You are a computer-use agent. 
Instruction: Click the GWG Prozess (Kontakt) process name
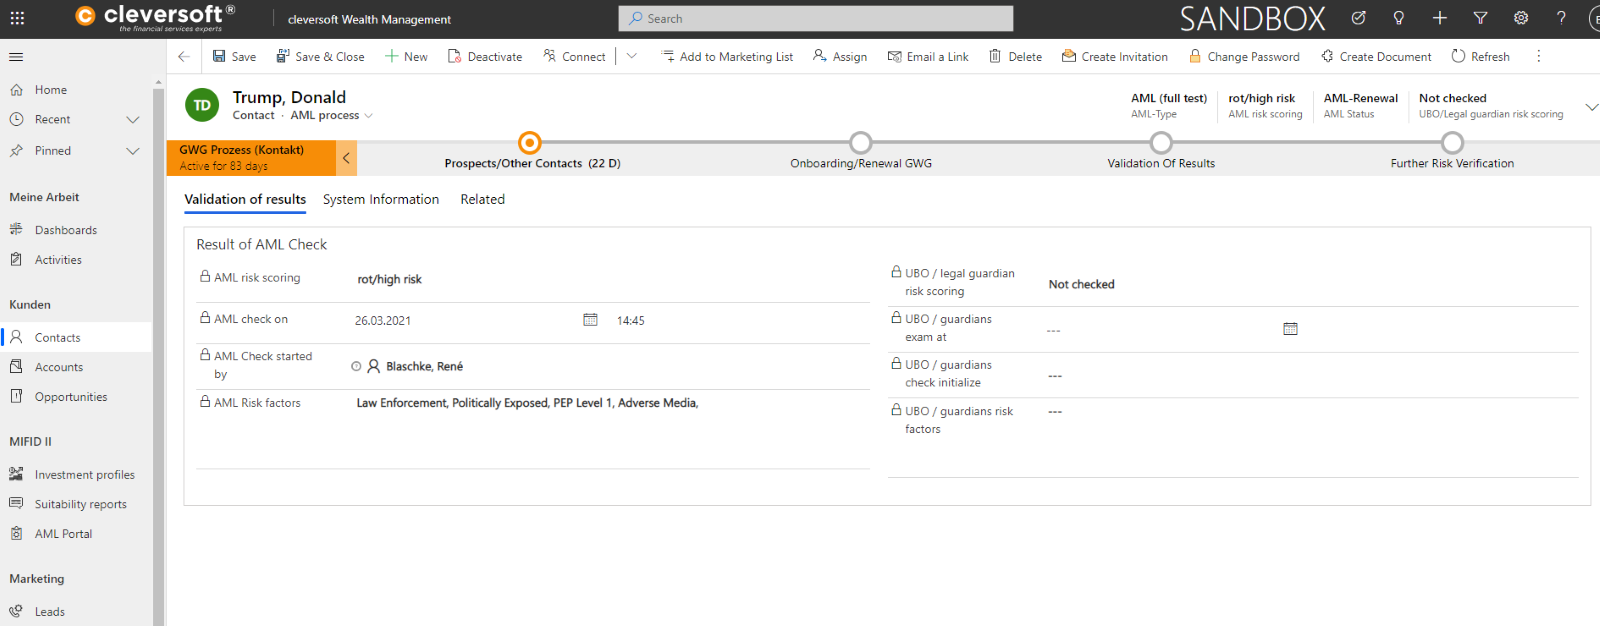point(241,150)
